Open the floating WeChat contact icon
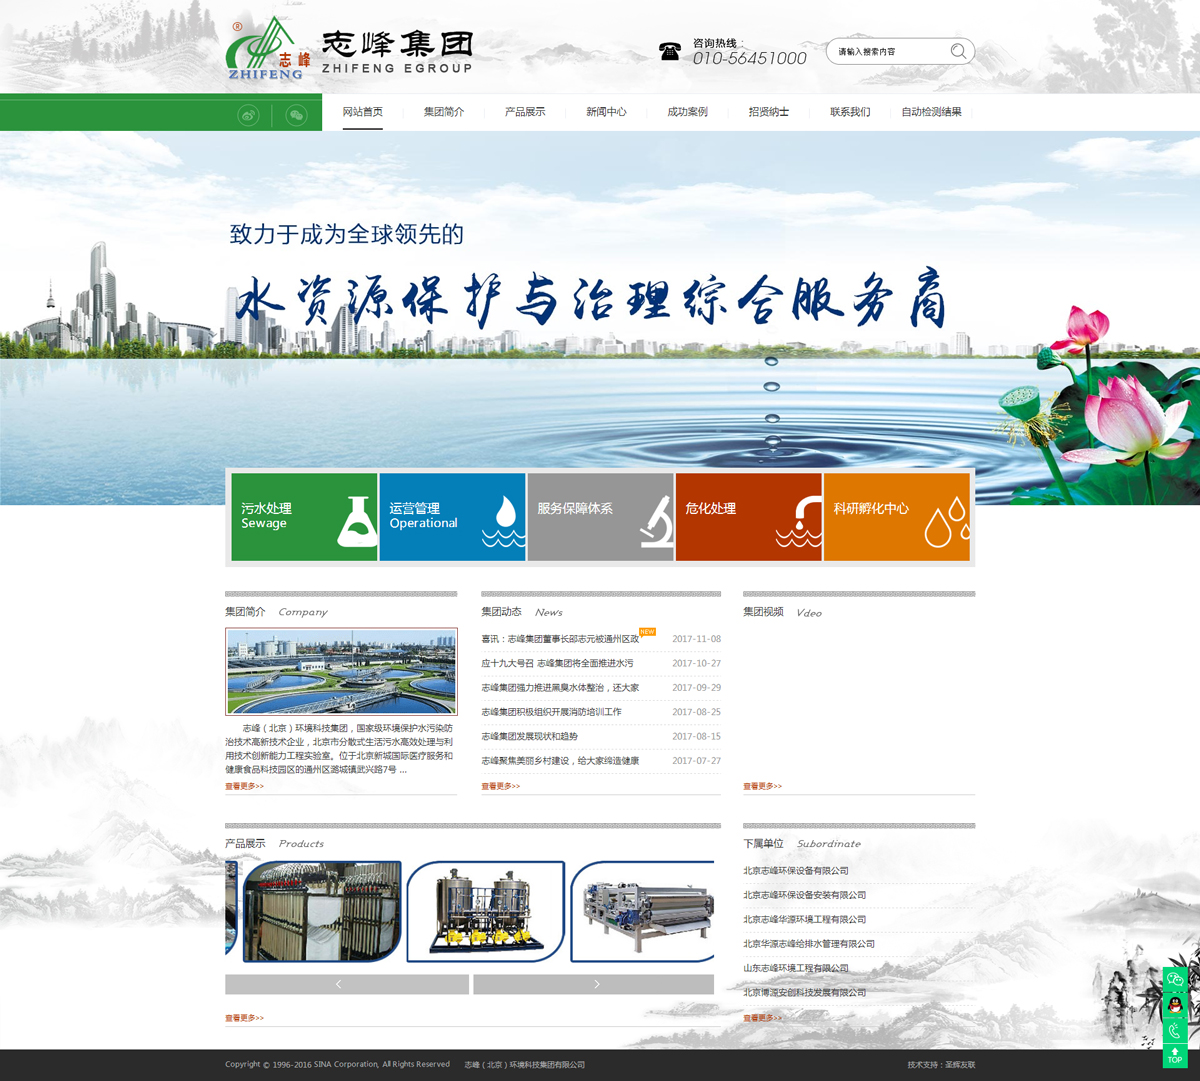 [1175, 979]
